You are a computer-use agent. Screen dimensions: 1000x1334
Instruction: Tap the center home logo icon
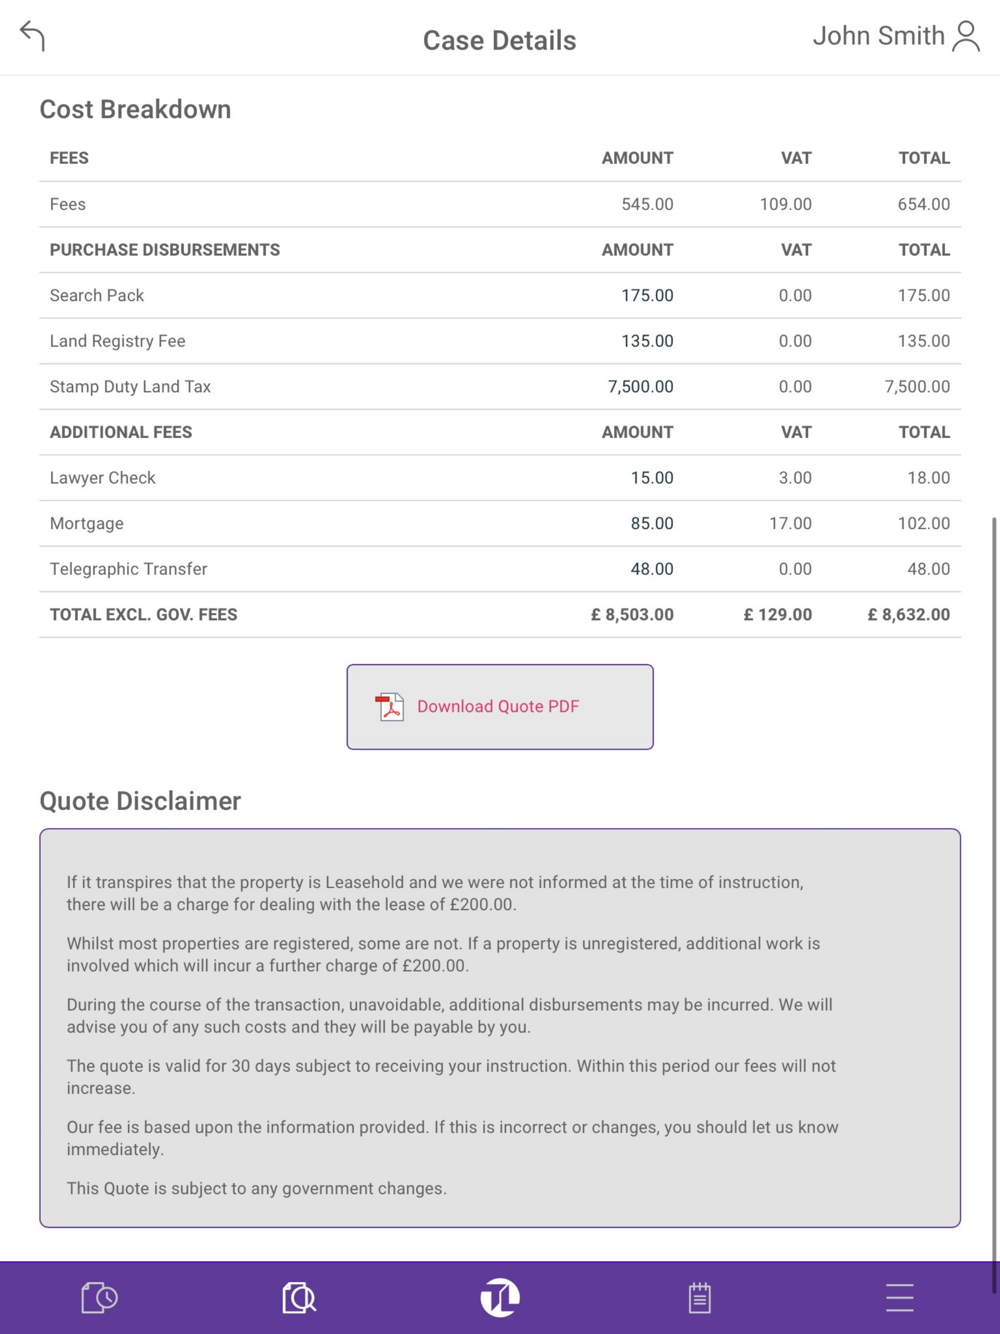pos(500,1298)
